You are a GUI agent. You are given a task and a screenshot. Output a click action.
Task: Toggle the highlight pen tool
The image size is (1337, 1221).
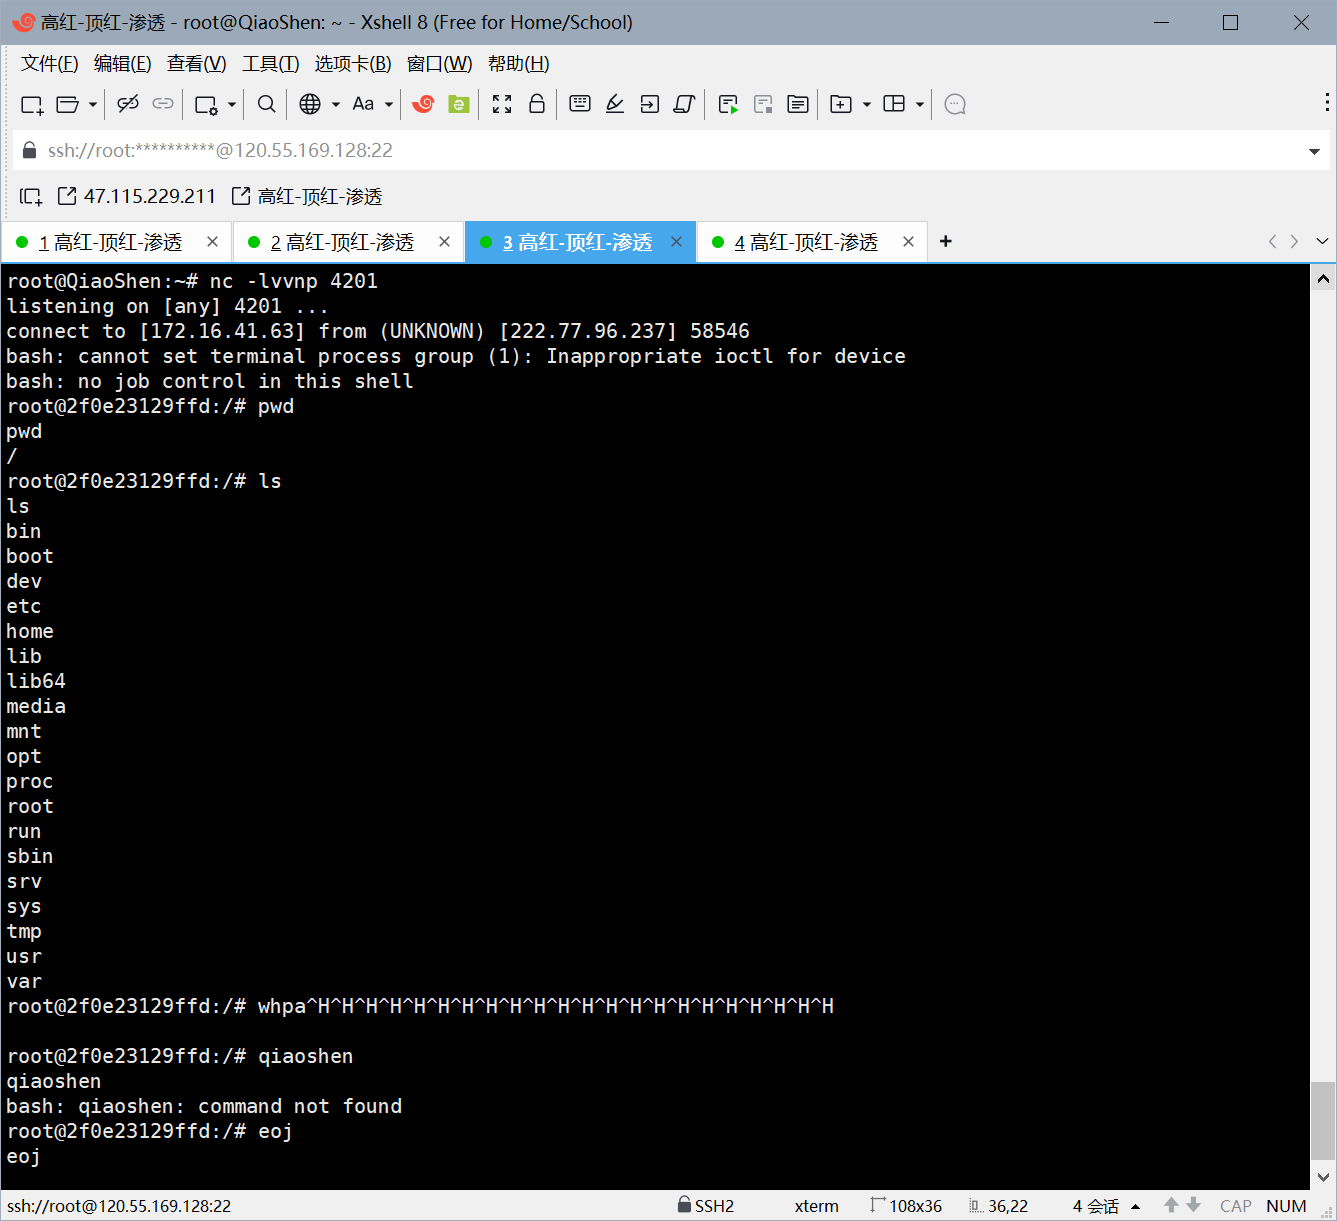615,104
